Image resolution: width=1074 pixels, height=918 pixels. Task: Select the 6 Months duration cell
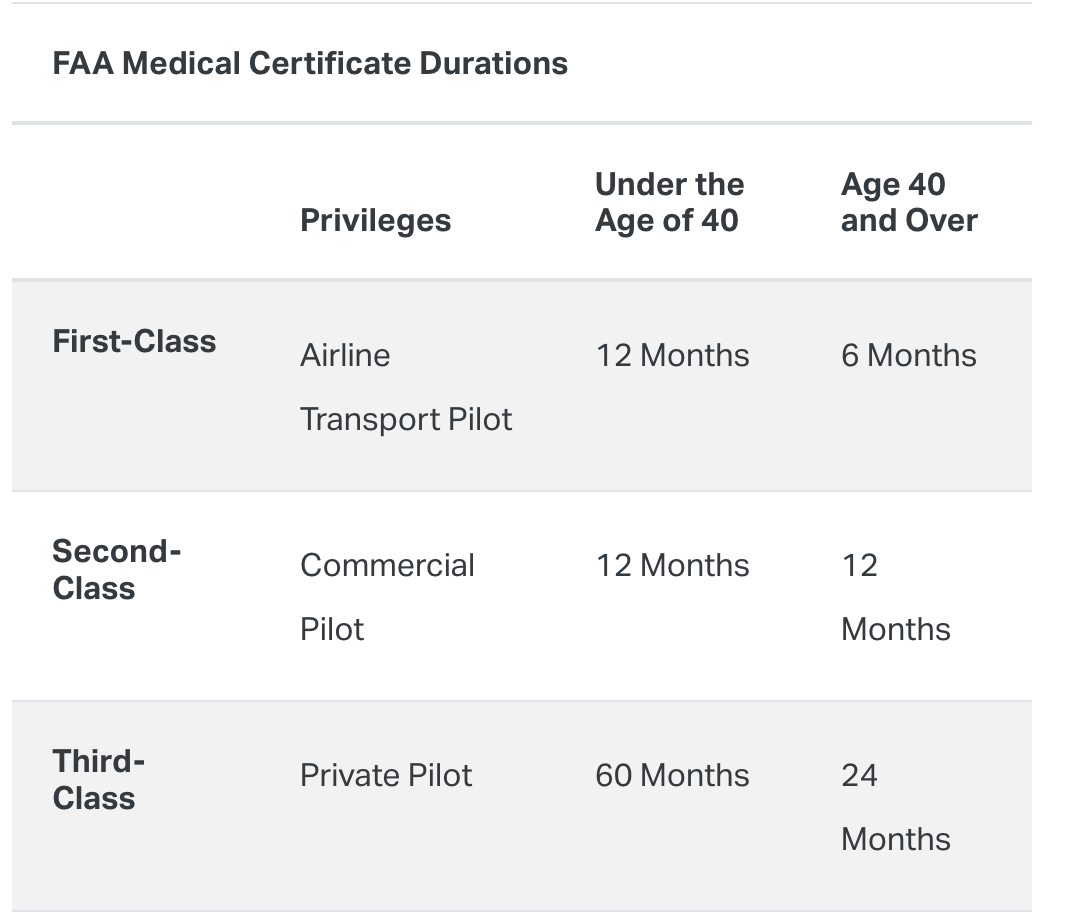tap(908, 355)
